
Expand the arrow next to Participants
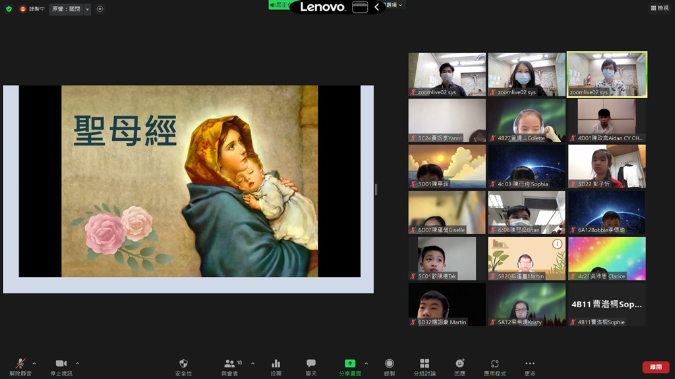[253, 363]
